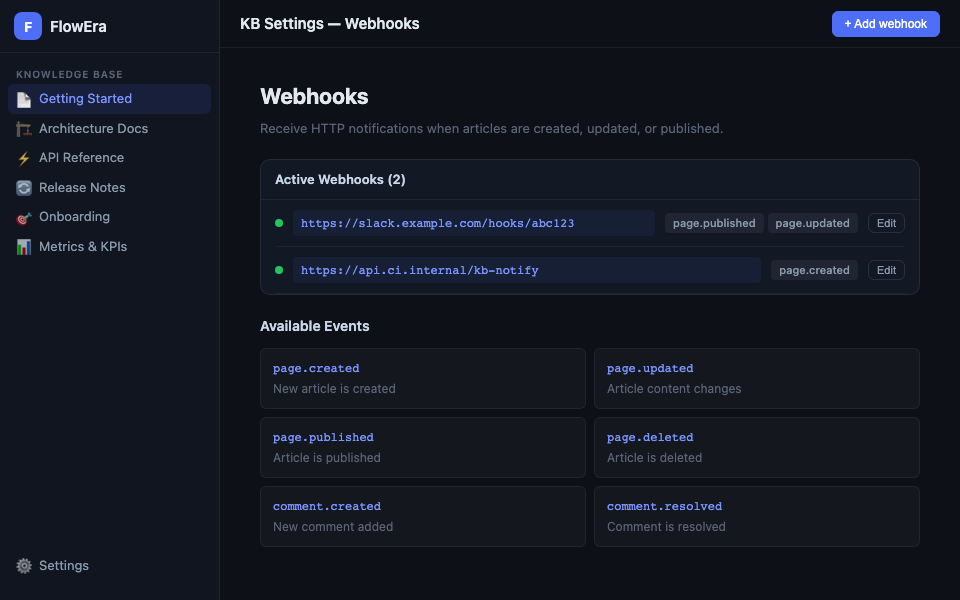
Task: Click the comment.created event card
Action: [x=422, y=516]
